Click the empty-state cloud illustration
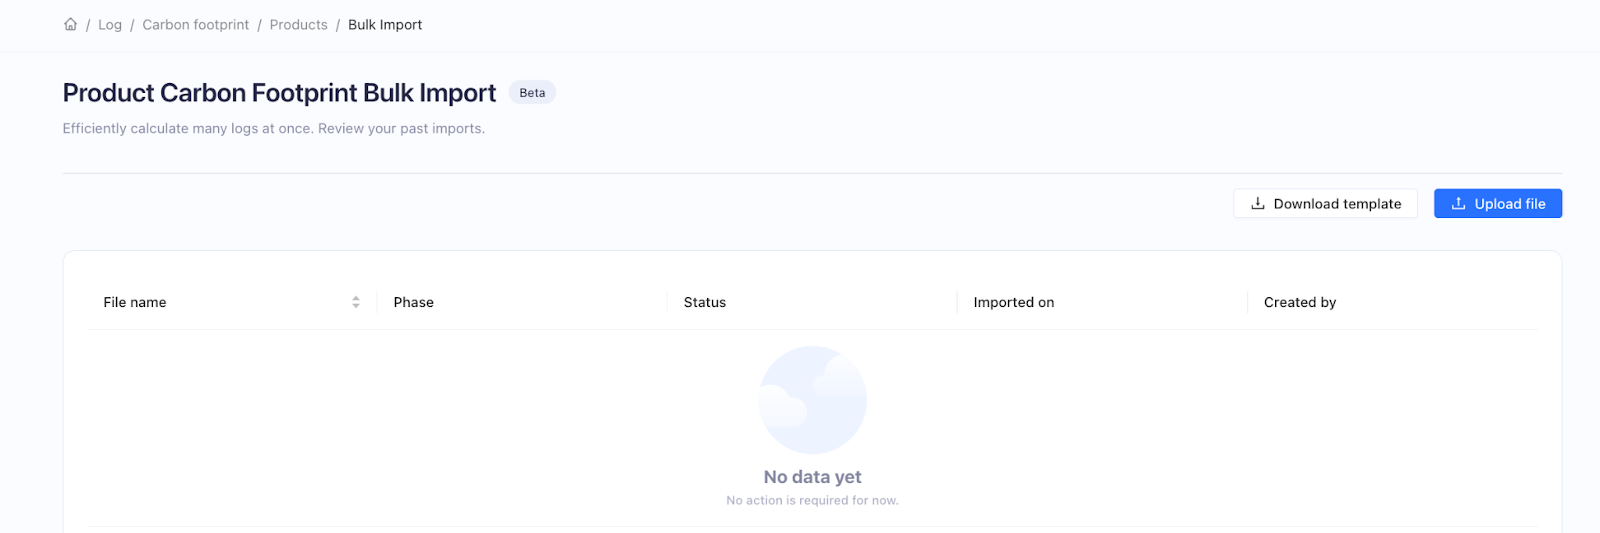 812,400
